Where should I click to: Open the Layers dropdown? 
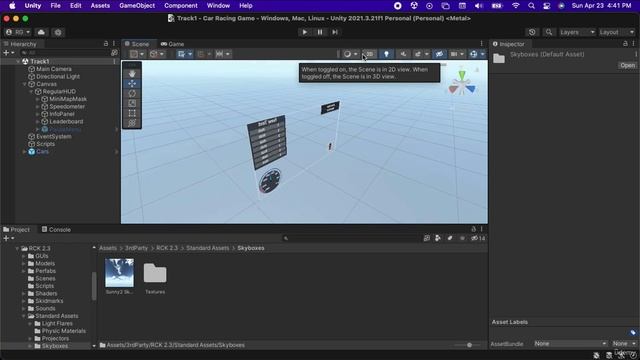pyautogui.click(x=577, y=32)
